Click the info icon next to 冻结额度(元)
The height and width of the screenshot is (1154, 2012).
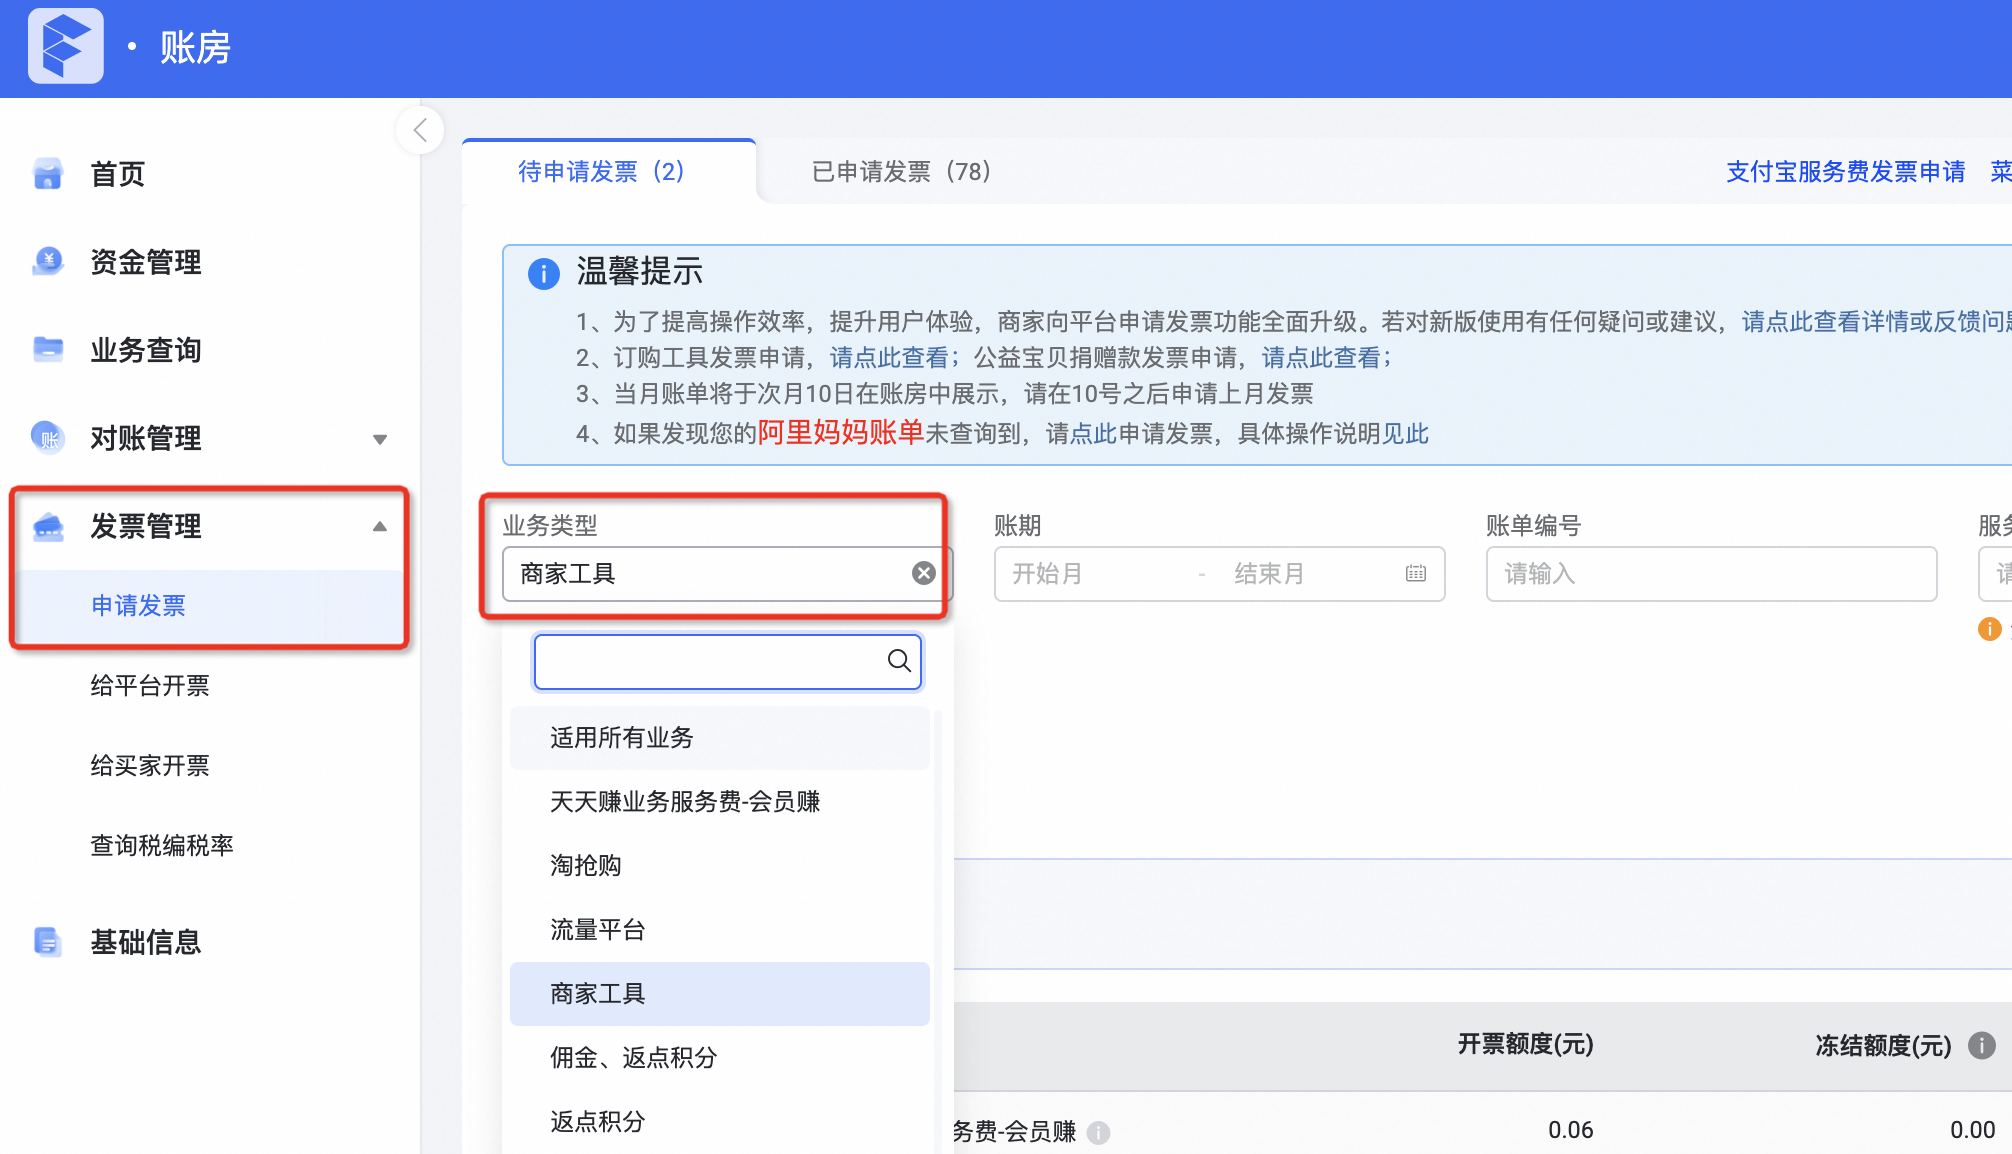(1981, 1046)
